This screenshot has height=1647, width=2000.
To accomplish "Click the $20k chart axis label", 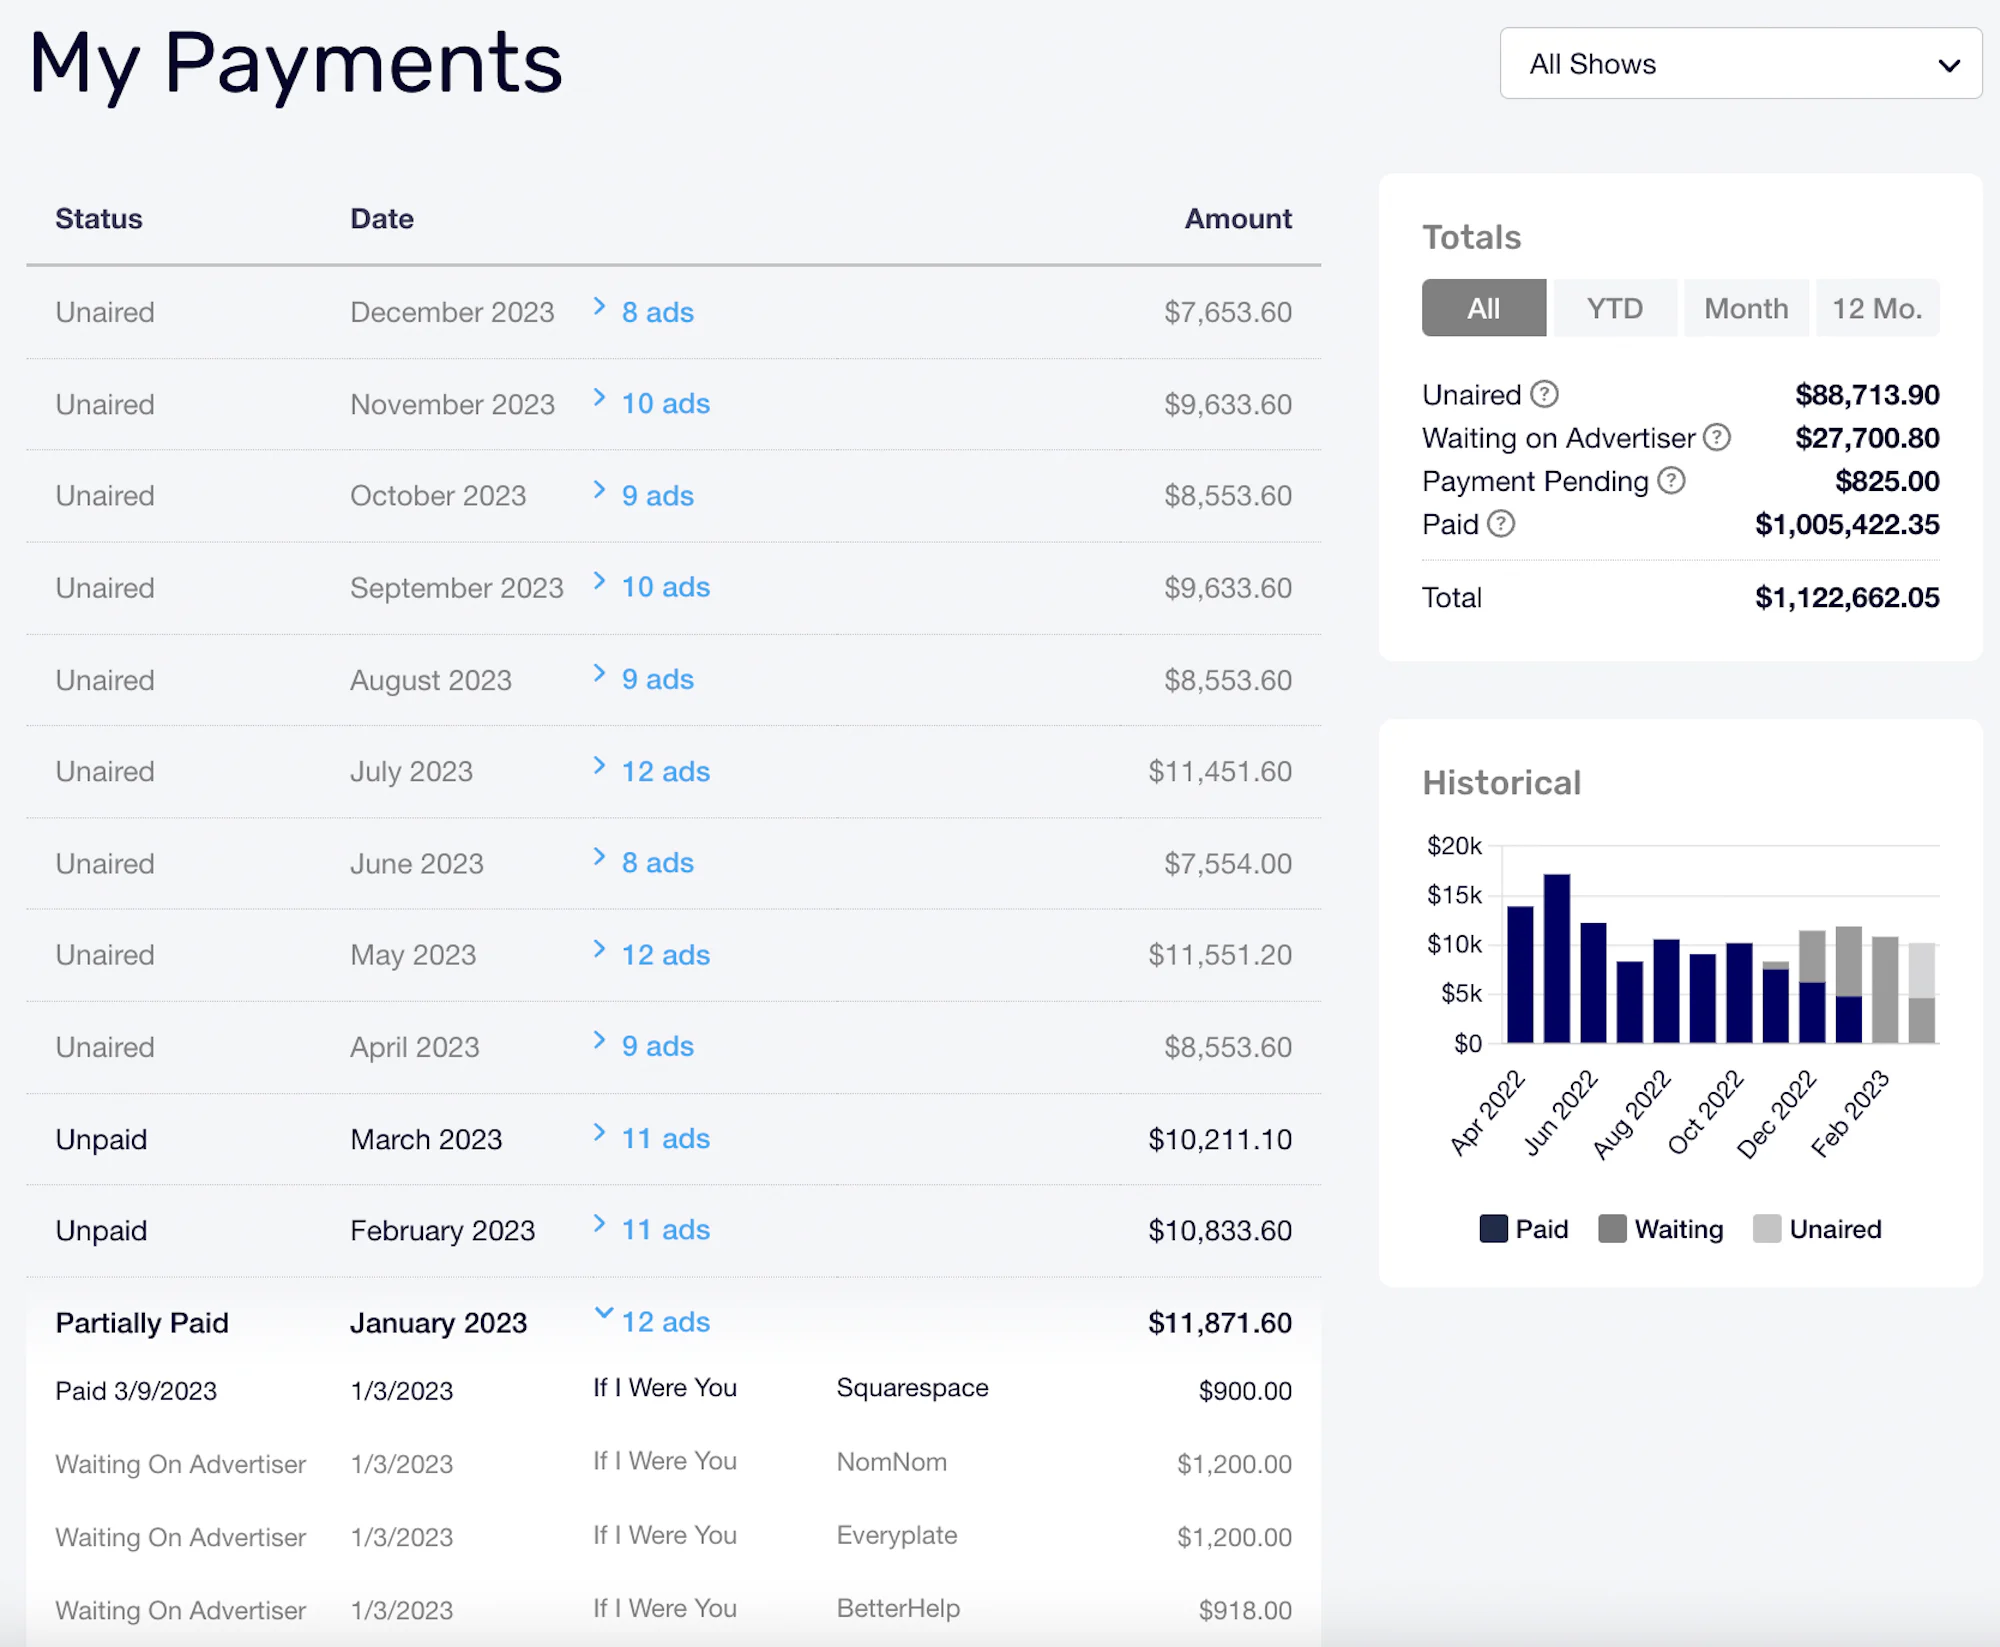I will (x=1454, y=846).
